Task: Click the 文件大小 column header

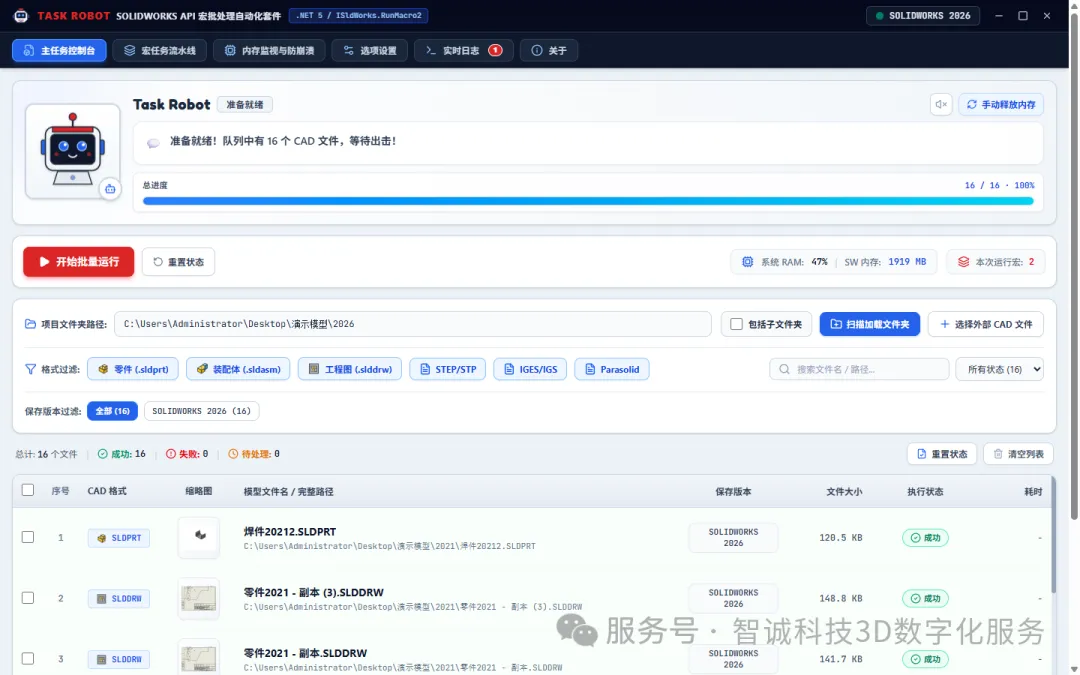Action: (844, 492)
